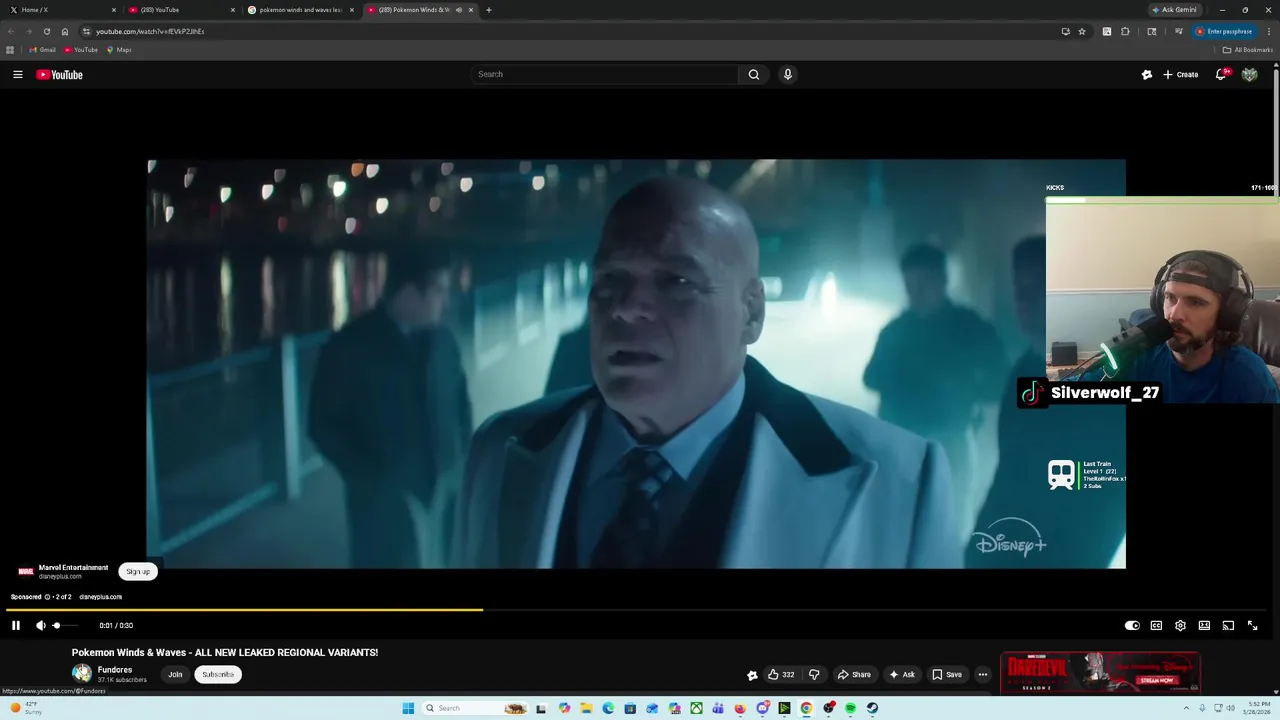The height and width of the screenshot is (720, 1280).
Task: Click the taskbar Search box
Action: pos(476,708)
